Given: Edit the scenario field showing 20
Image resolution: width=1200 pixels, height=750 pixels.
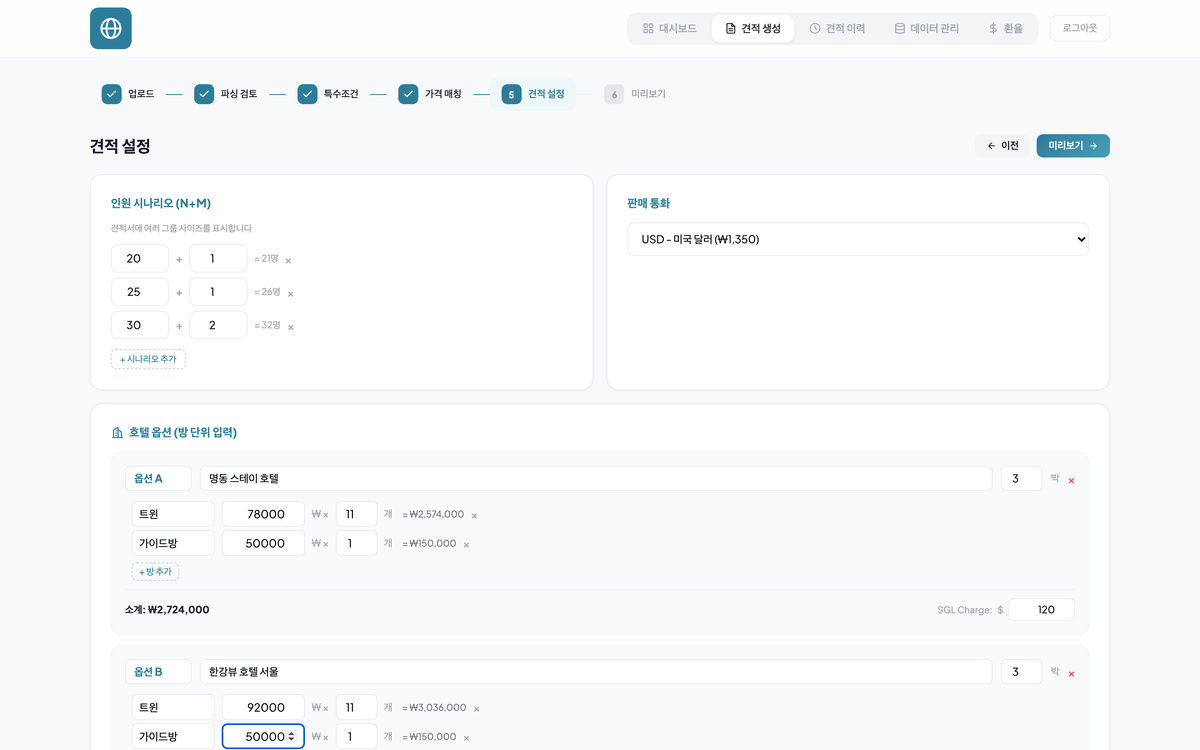Looking at the screenshot, I should (140, 259).
